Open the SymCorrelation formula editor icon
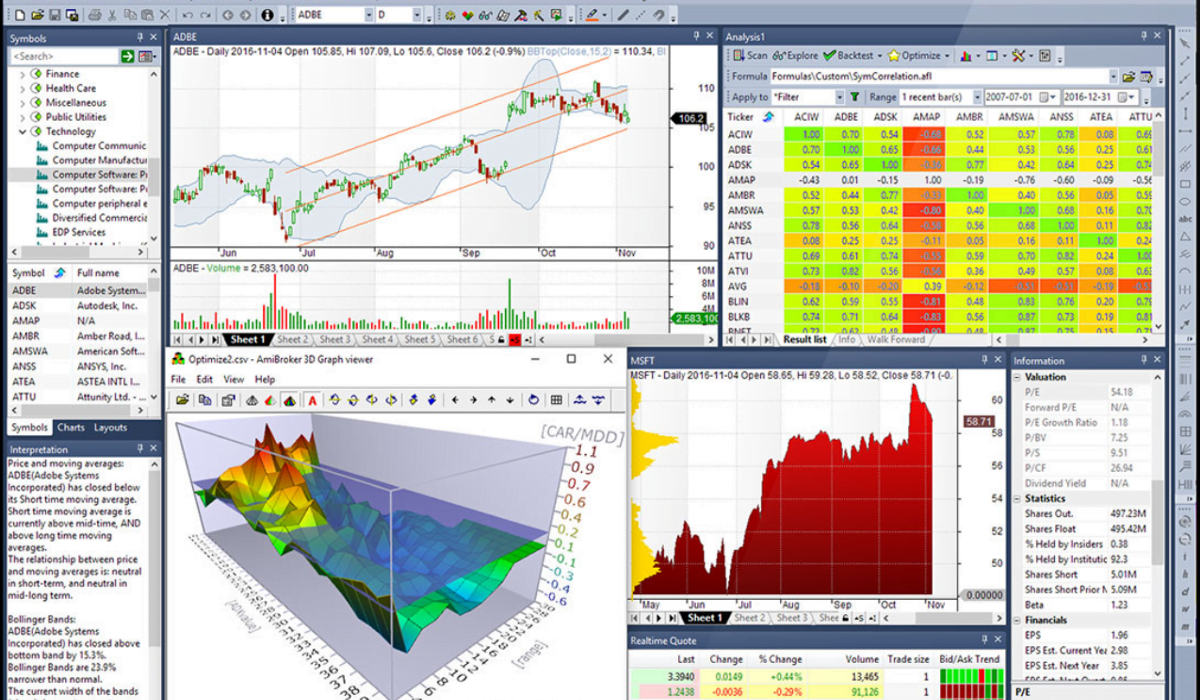 tap(1146, 75)
